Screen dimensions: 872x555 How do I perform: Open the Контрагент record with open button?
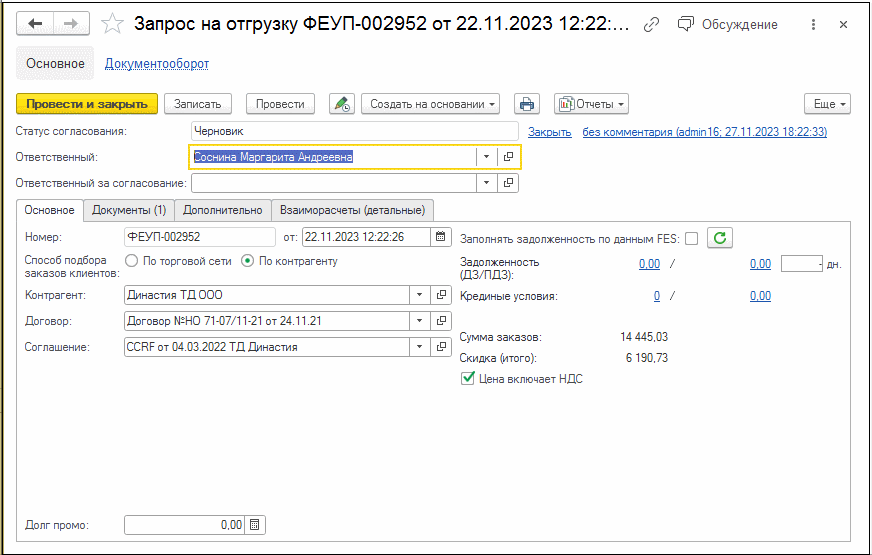tap(441, 295)
